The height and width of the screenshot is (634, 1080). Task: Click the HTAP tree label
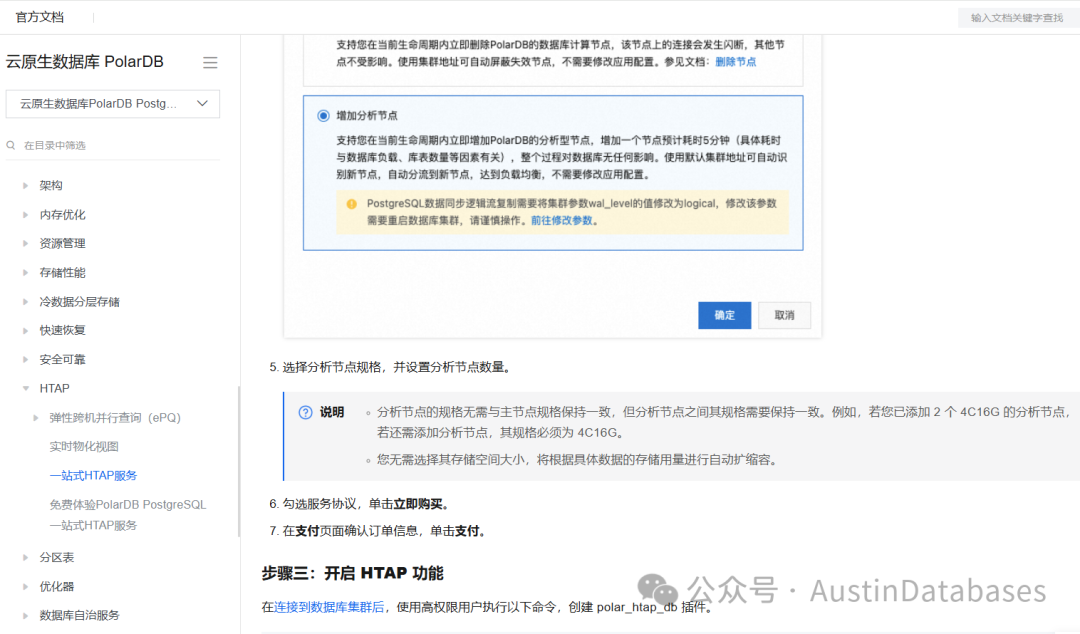coord(54,388)
